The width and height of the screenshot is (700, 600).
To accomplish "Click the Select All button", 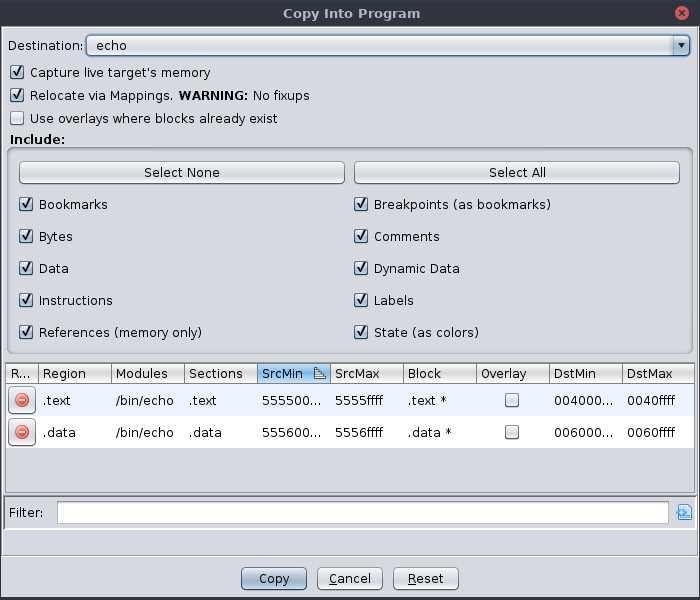I will (x=517, y=172).
